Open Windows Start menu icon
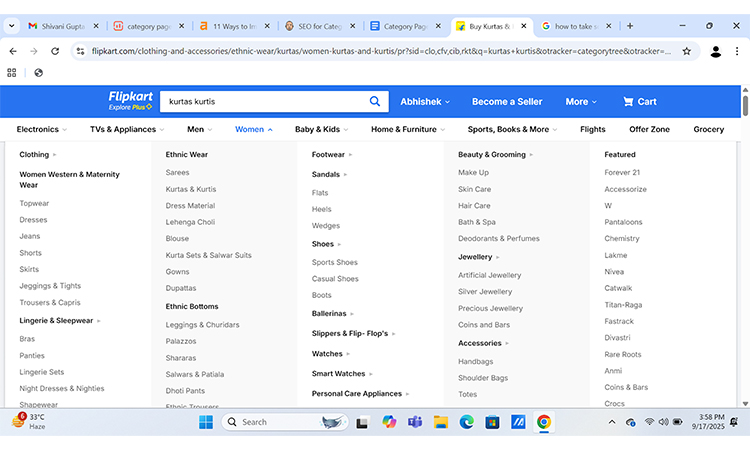750x450 pixels. pos(206,422)
